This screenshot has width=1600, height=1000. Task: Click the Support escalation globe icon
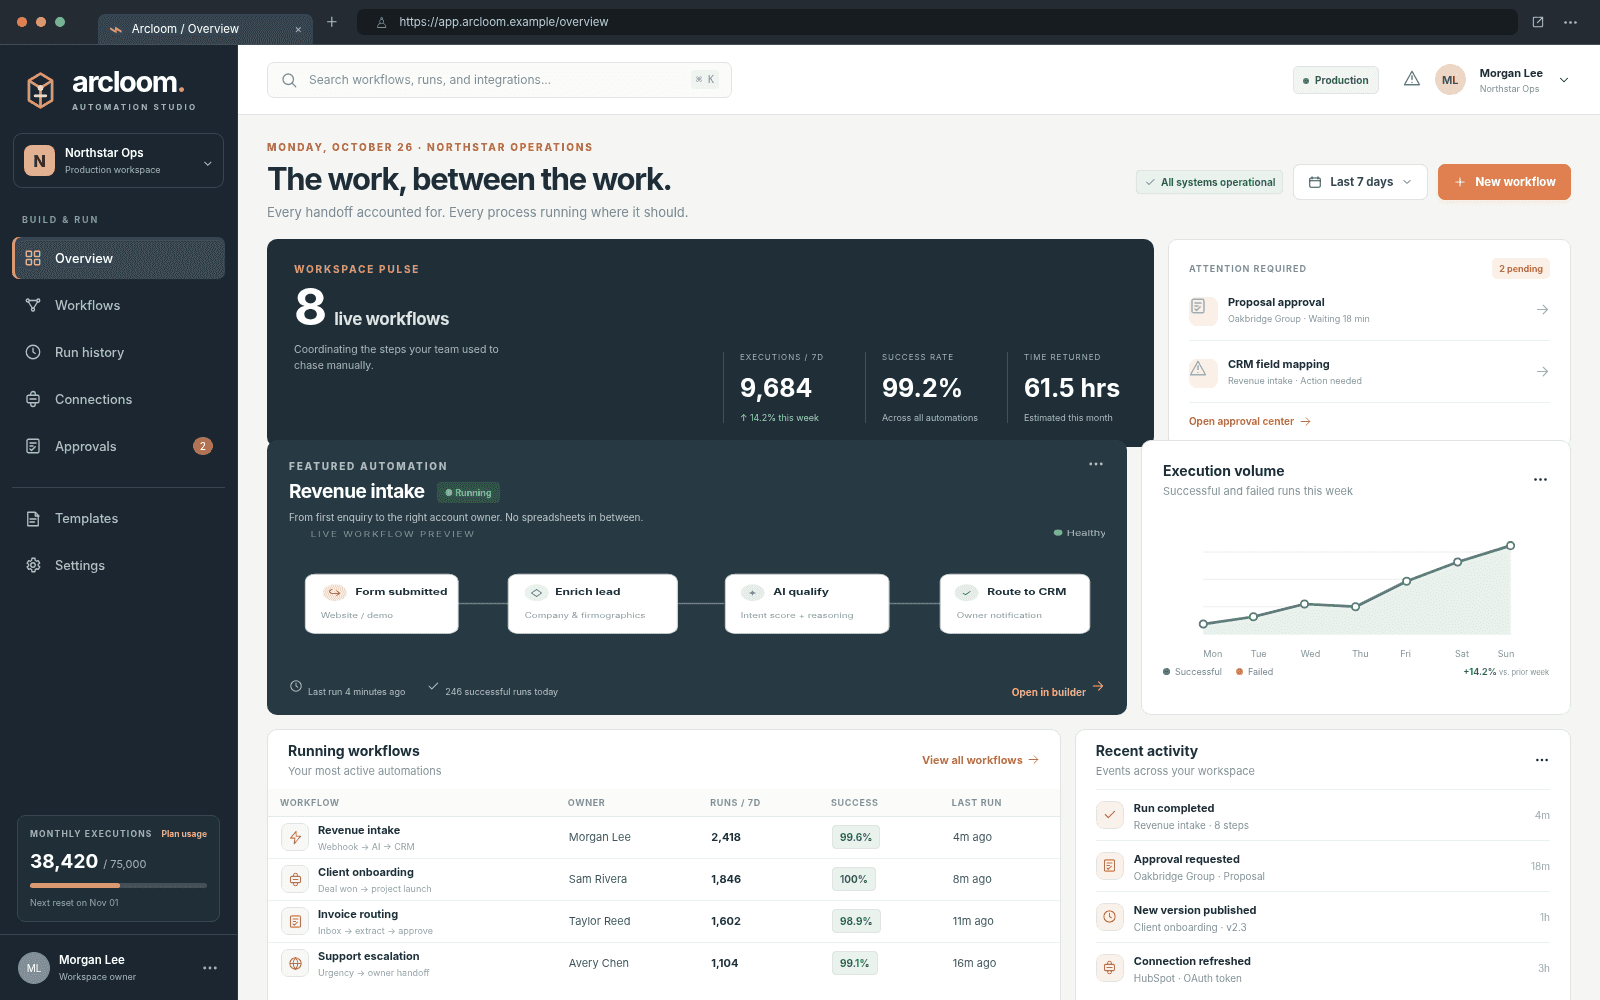(295, 964)
